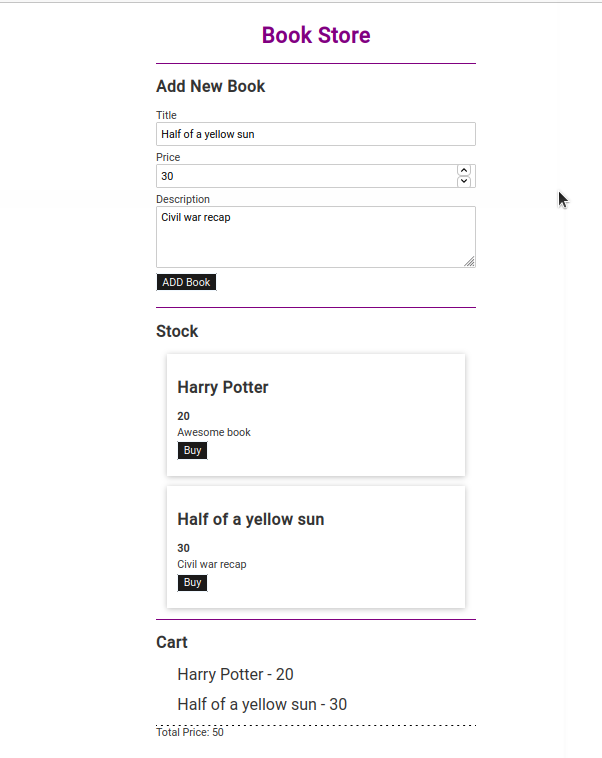Click the Awesome book description text

pyautogui.click(x=214, y=432)
